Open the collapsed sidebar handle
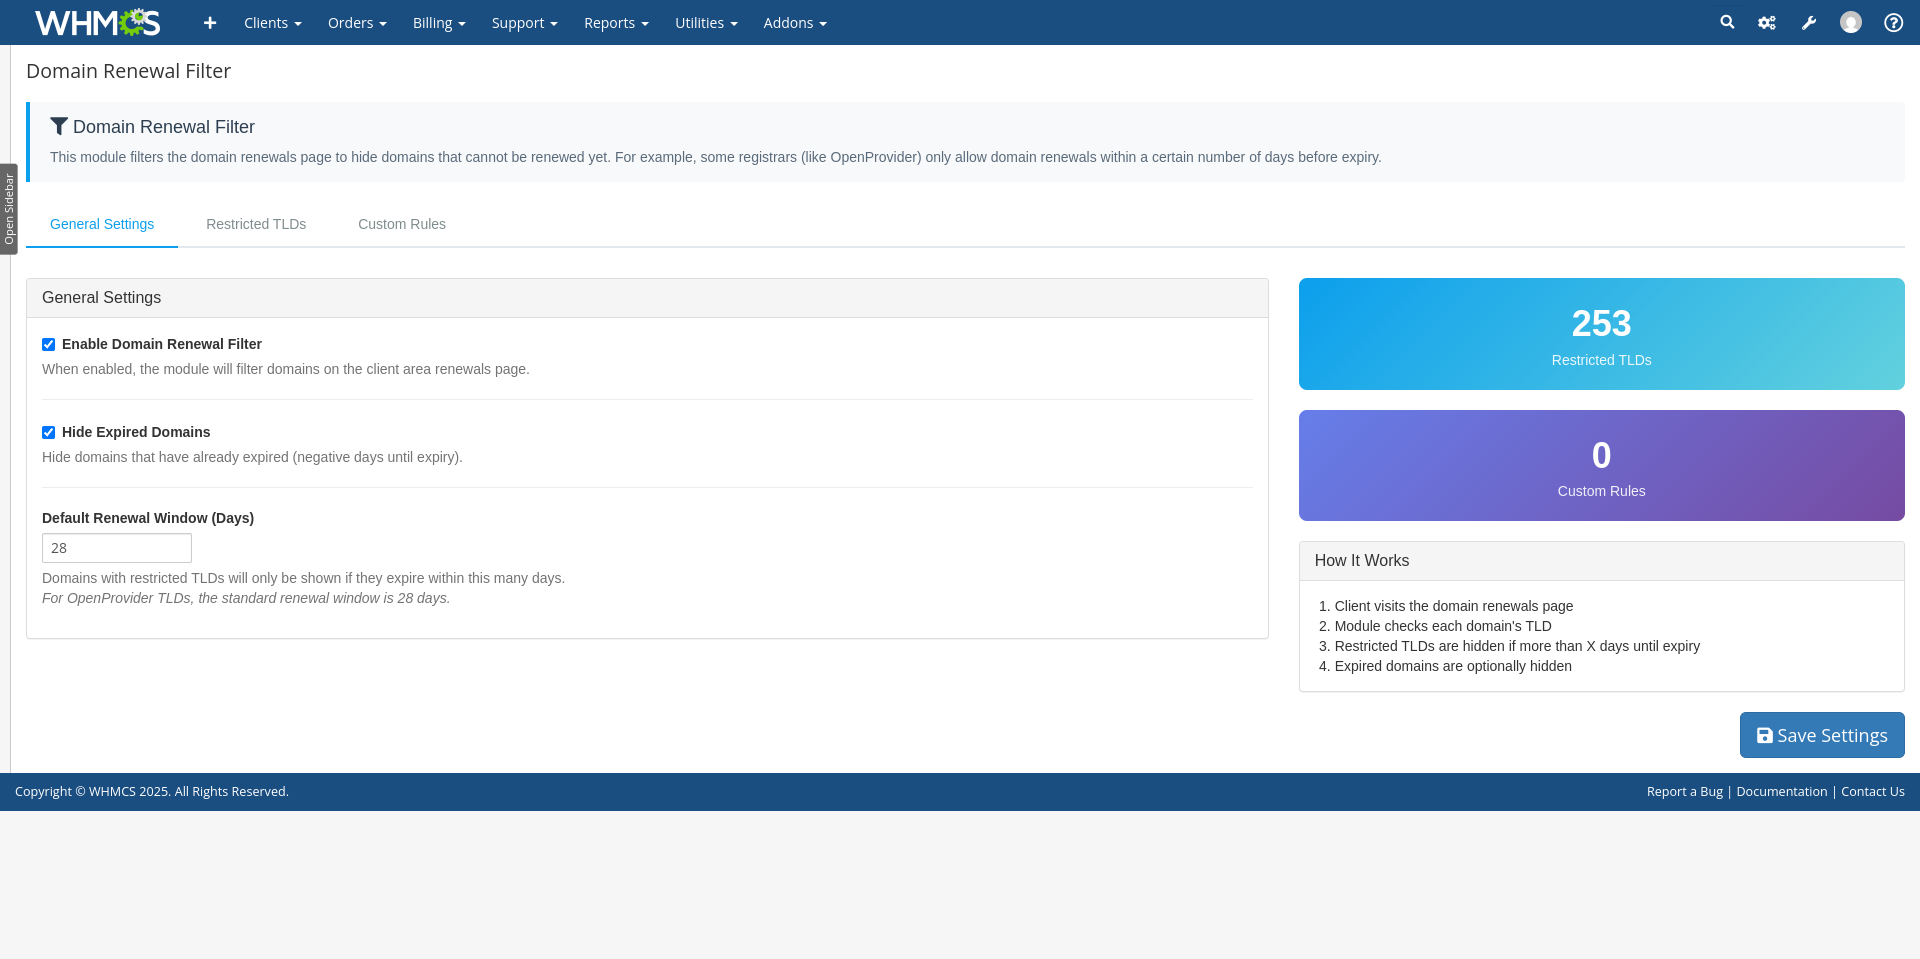The image size is (1920, 959). click(x=9, y=209)
